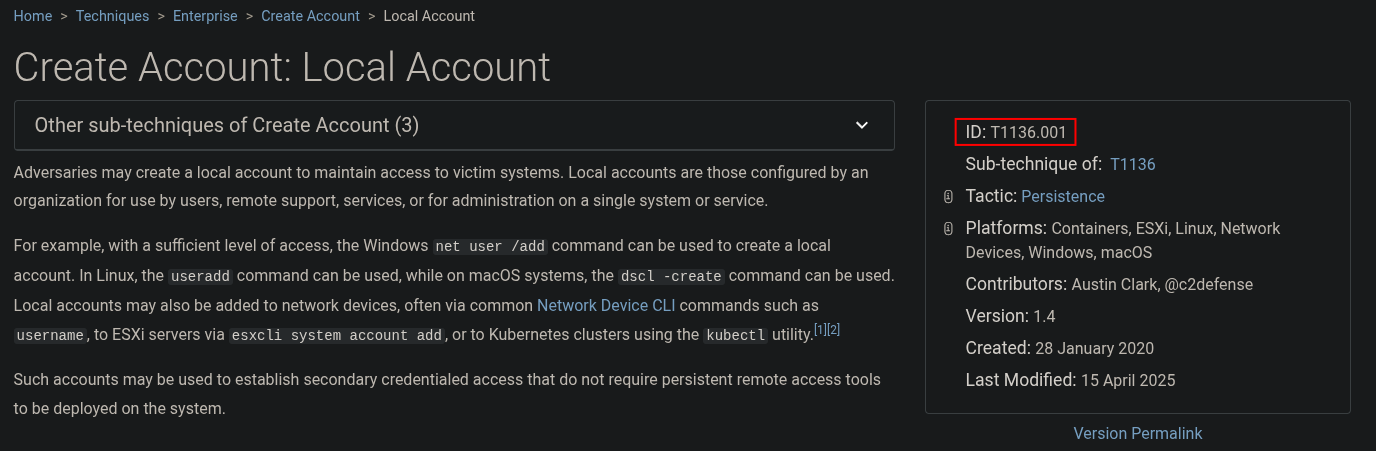Click the Version Permalink link

pos(1138,433)
